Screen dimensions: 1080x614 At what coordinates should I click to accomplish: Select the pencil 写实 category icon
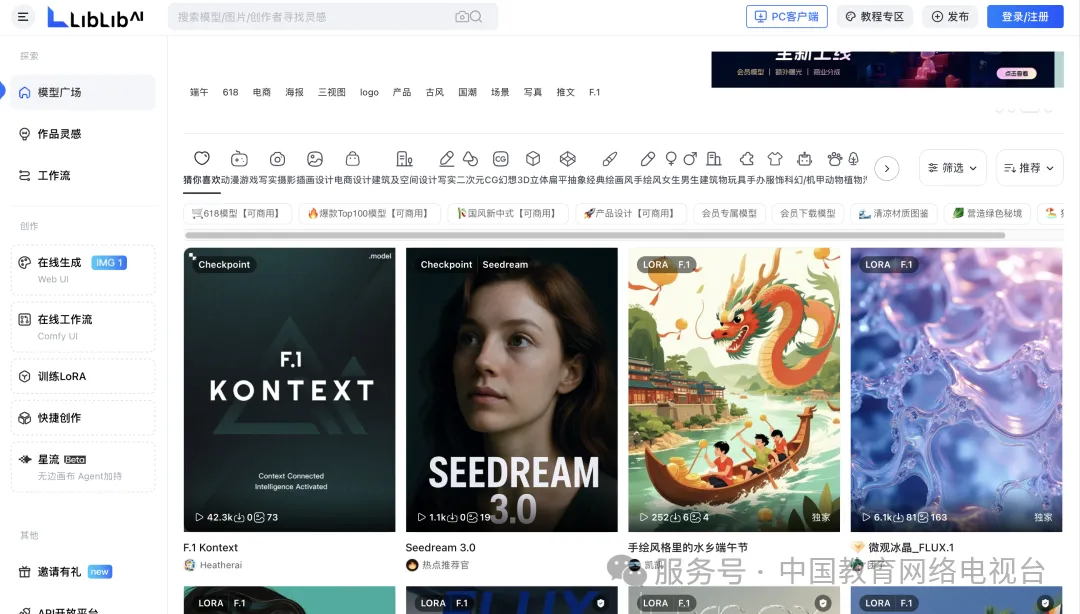(446, 159)
